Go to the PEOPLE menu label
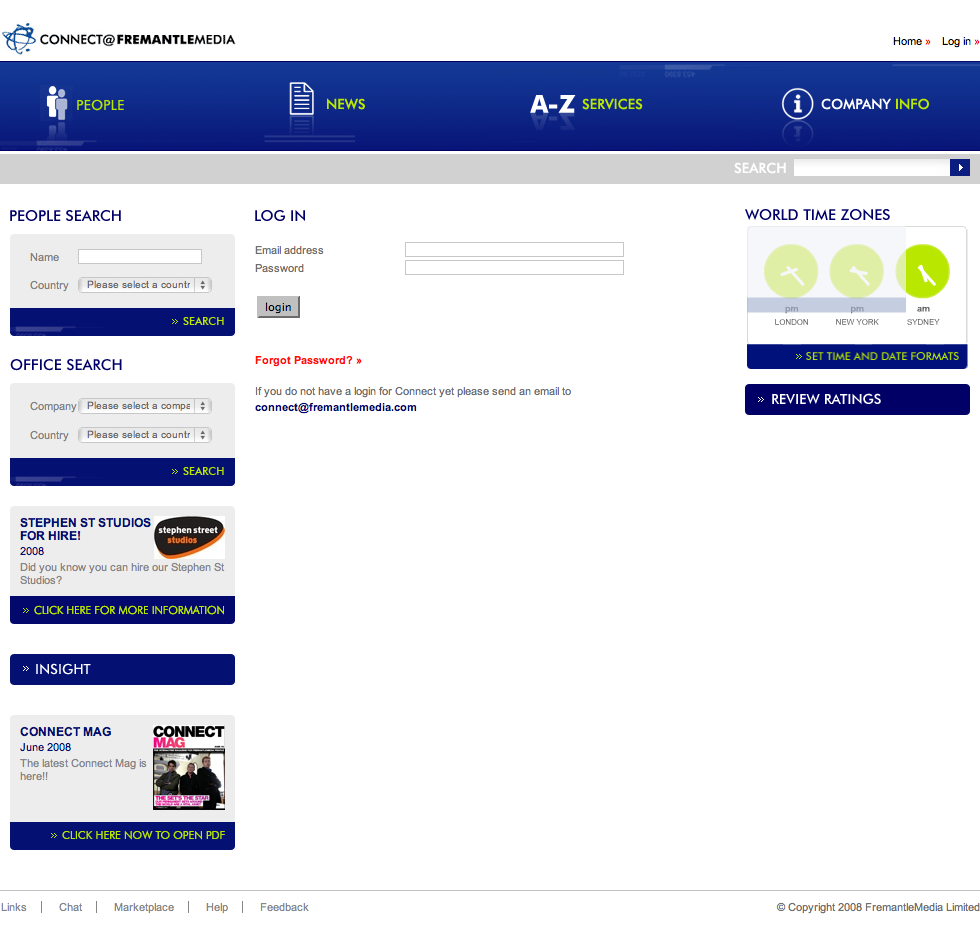 tap(100, 105)
